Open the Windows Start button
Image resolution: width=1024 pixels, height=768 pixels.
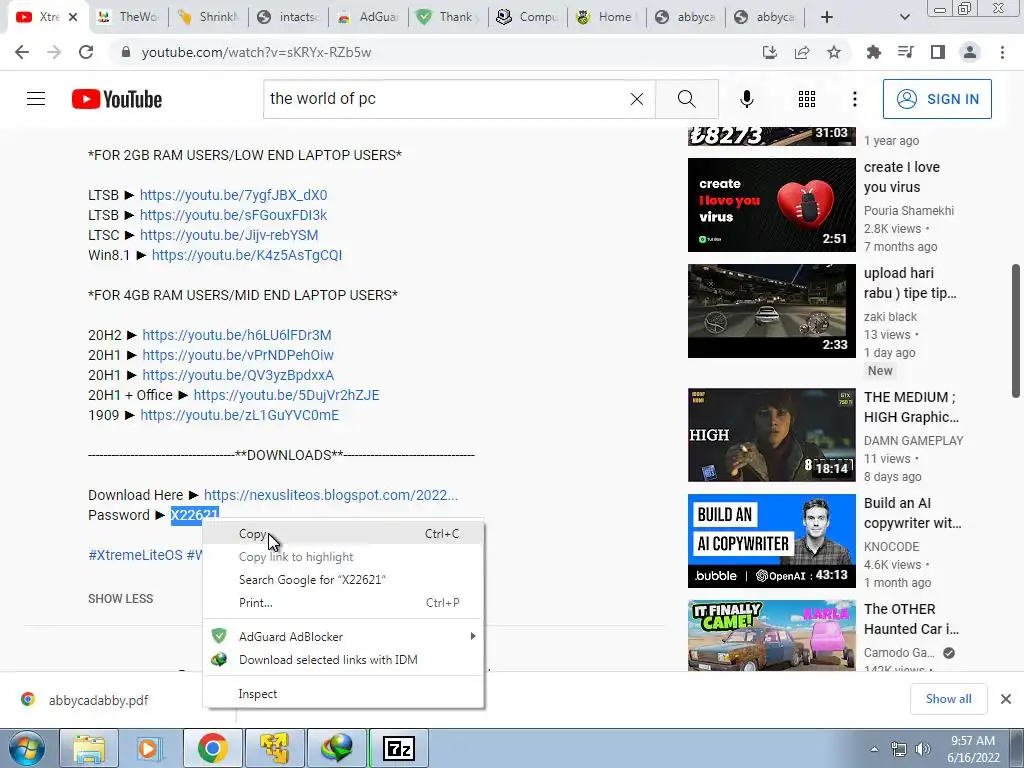point(27,748)
